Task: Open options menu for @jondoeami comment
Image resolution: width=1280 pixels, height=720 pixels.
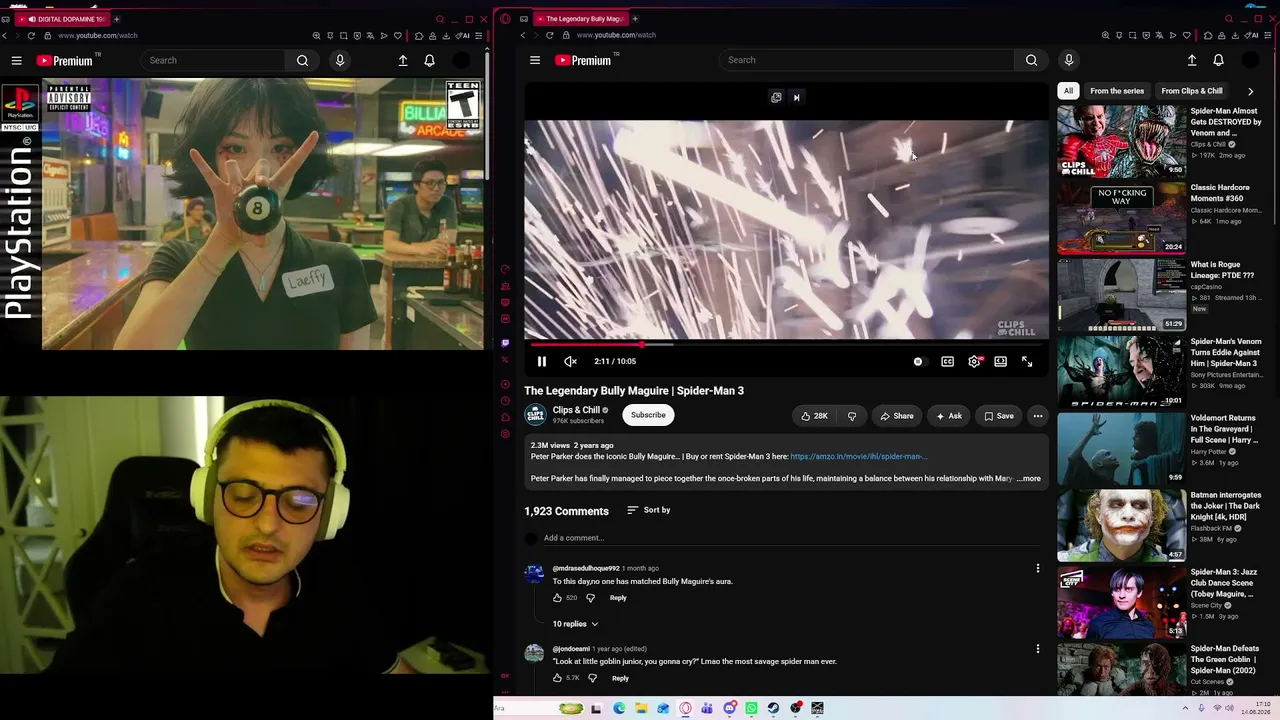Action: pos(1037,649)
